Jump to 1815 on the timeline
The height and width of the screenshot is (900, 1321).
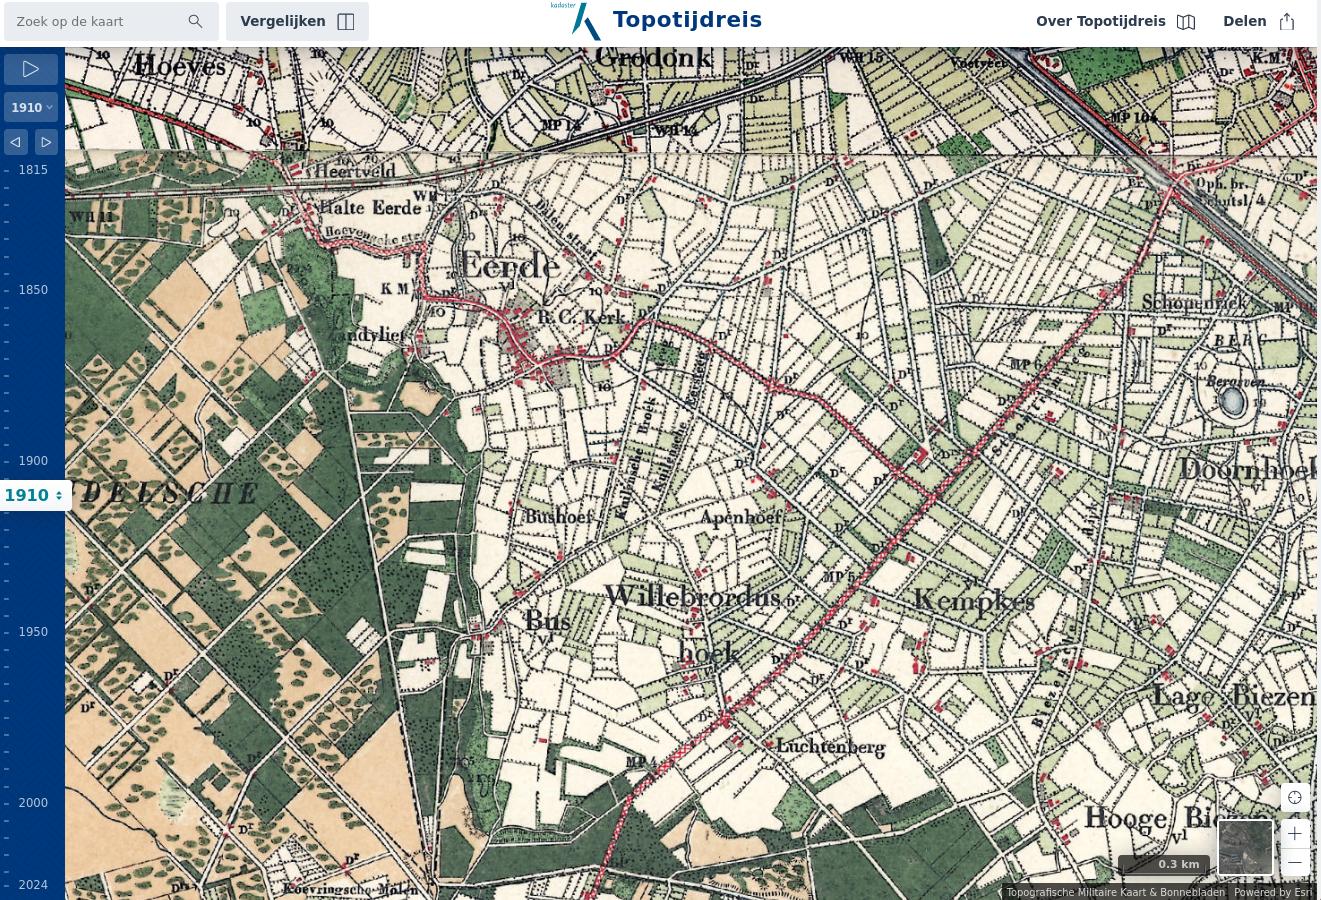[33, 170]
